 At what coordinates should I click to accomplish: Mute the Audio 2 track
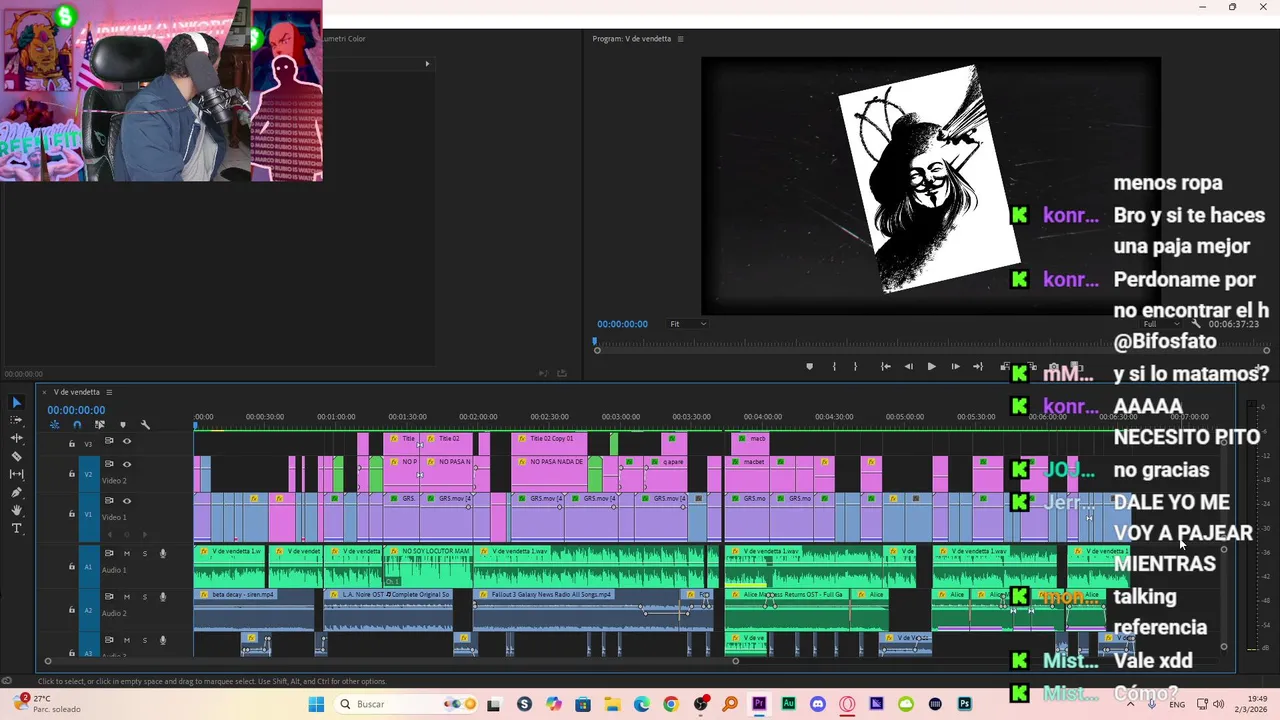(x=127, y=597)
